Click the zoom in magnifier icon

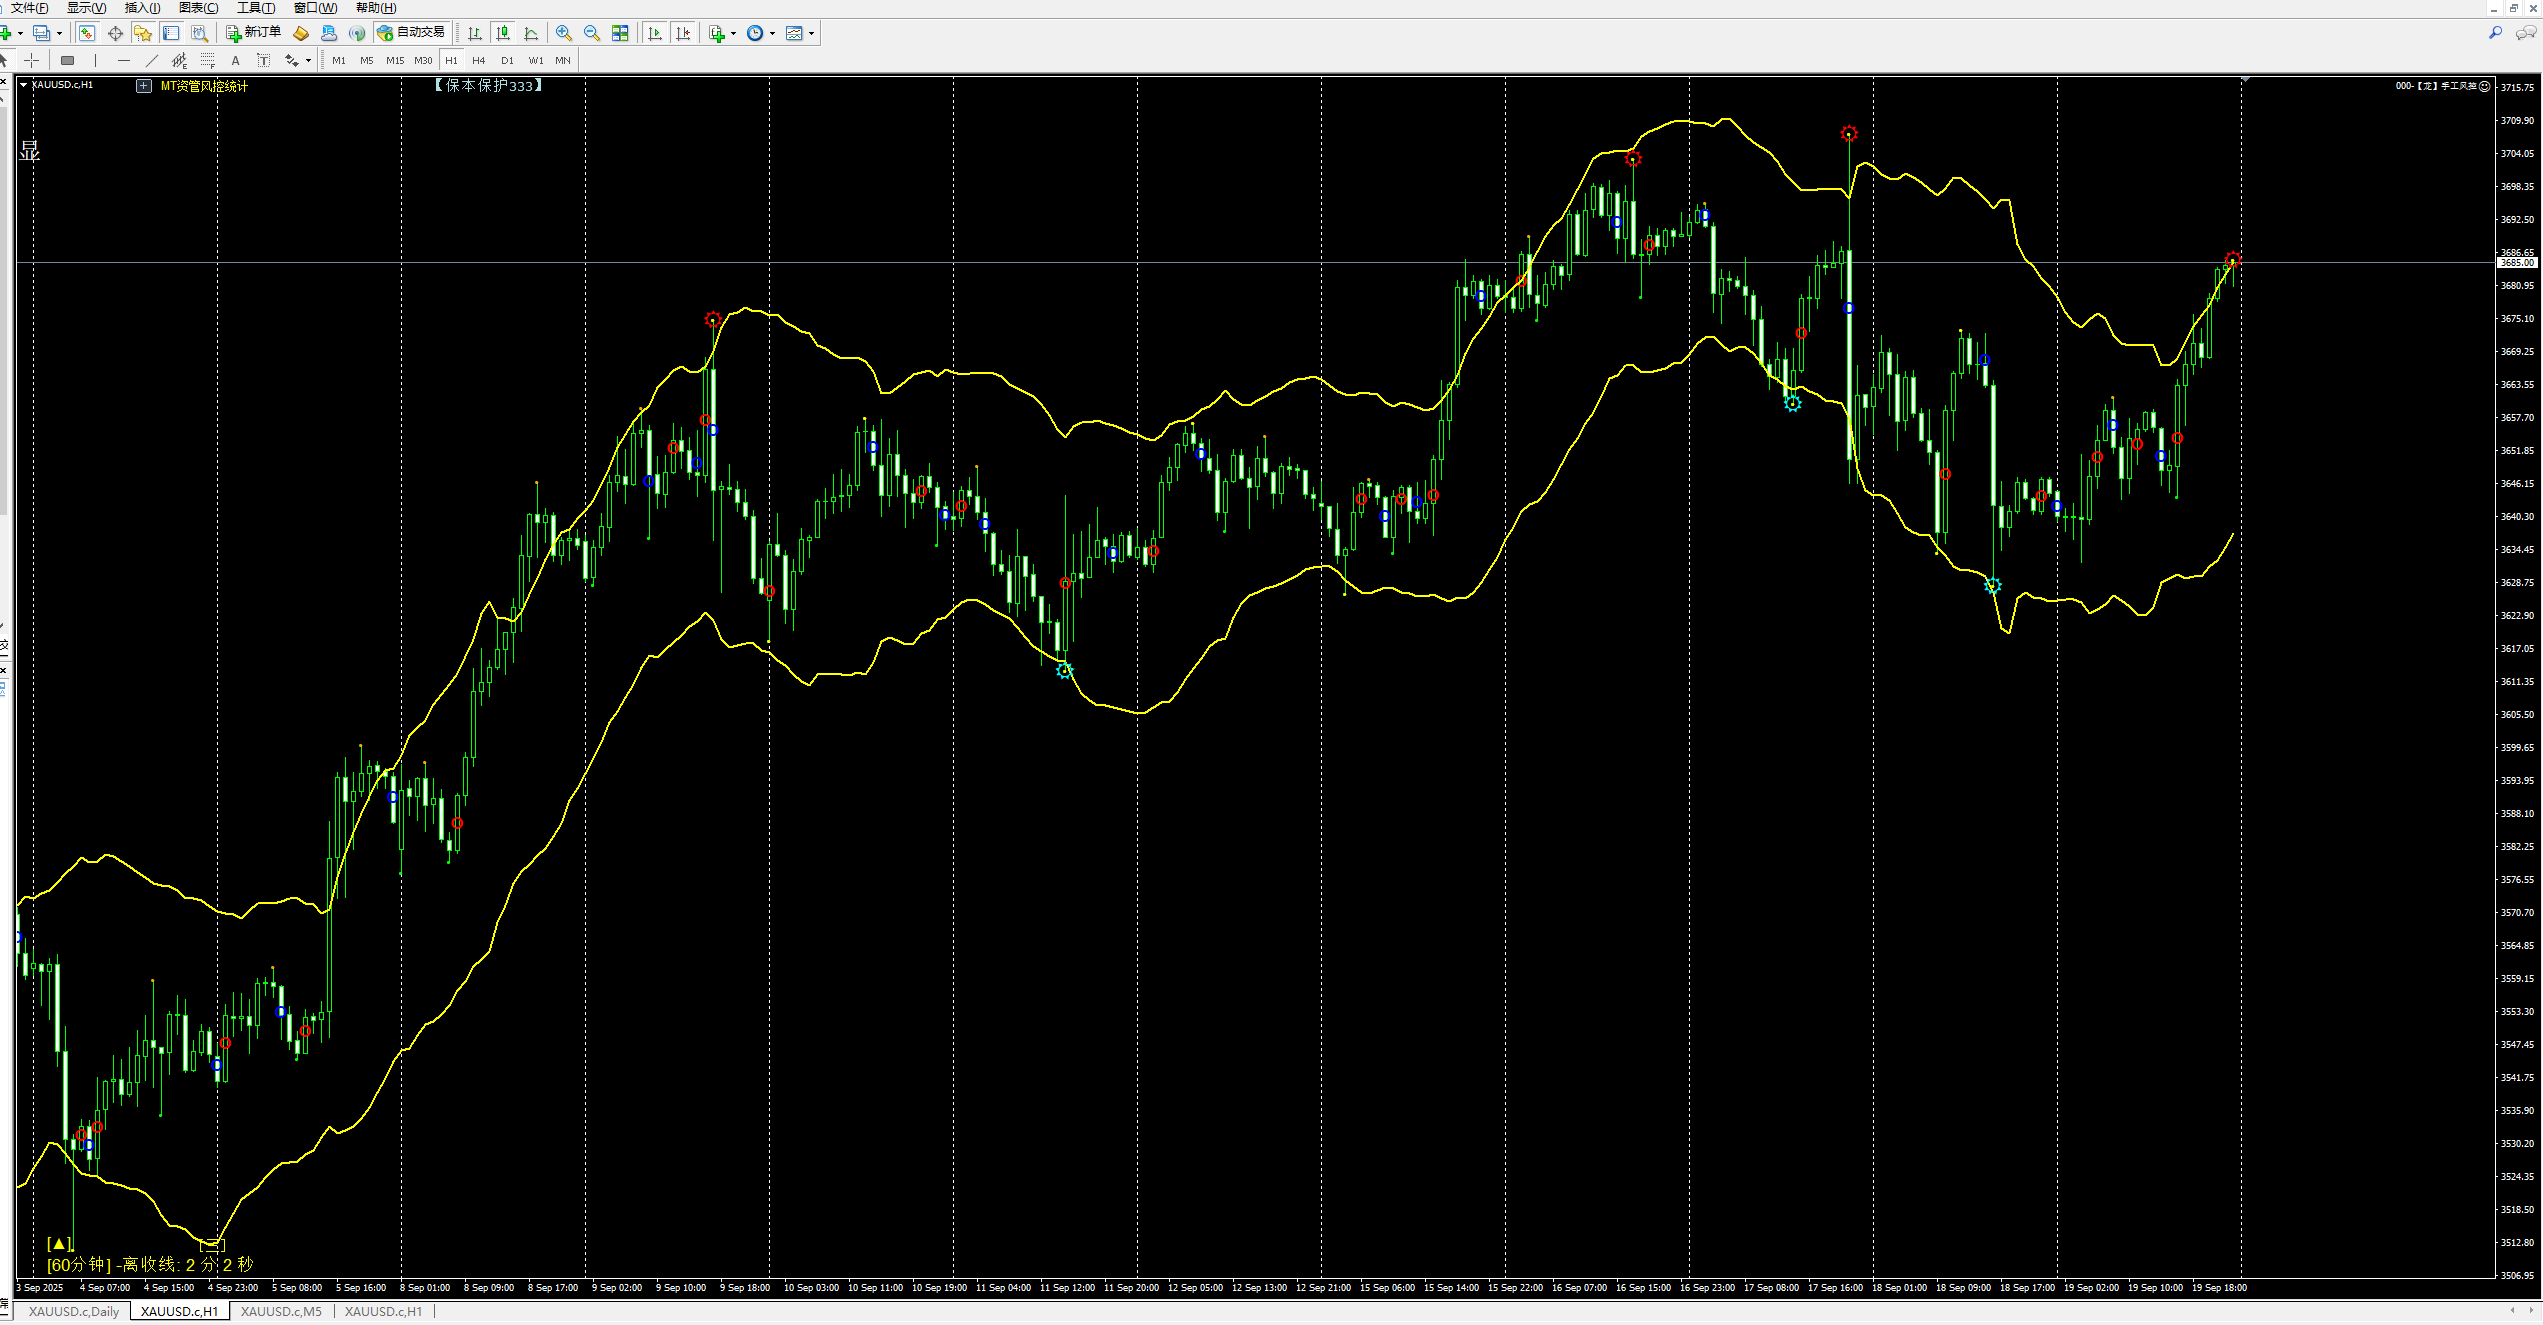(x=564, y=33)
